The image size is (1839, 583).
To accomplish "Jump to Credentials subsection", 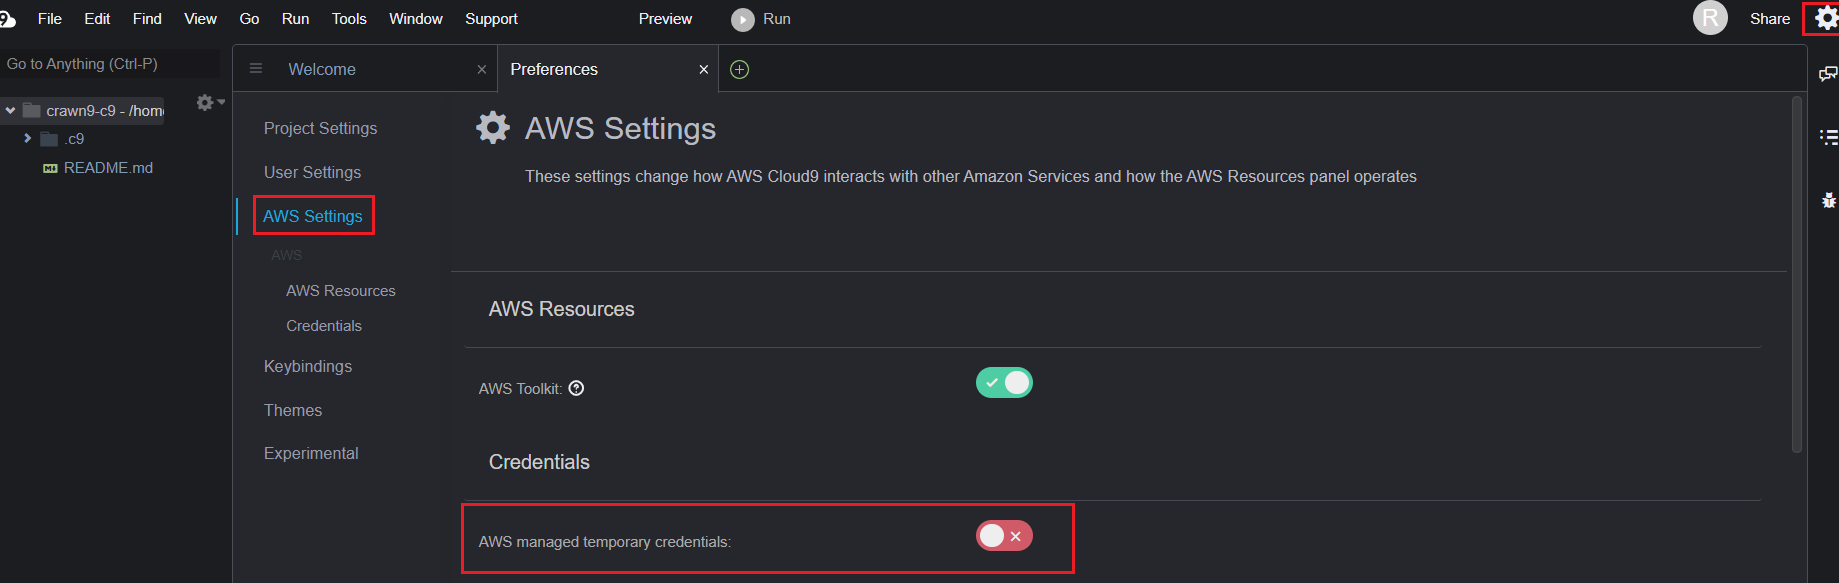I will [324, 326].
